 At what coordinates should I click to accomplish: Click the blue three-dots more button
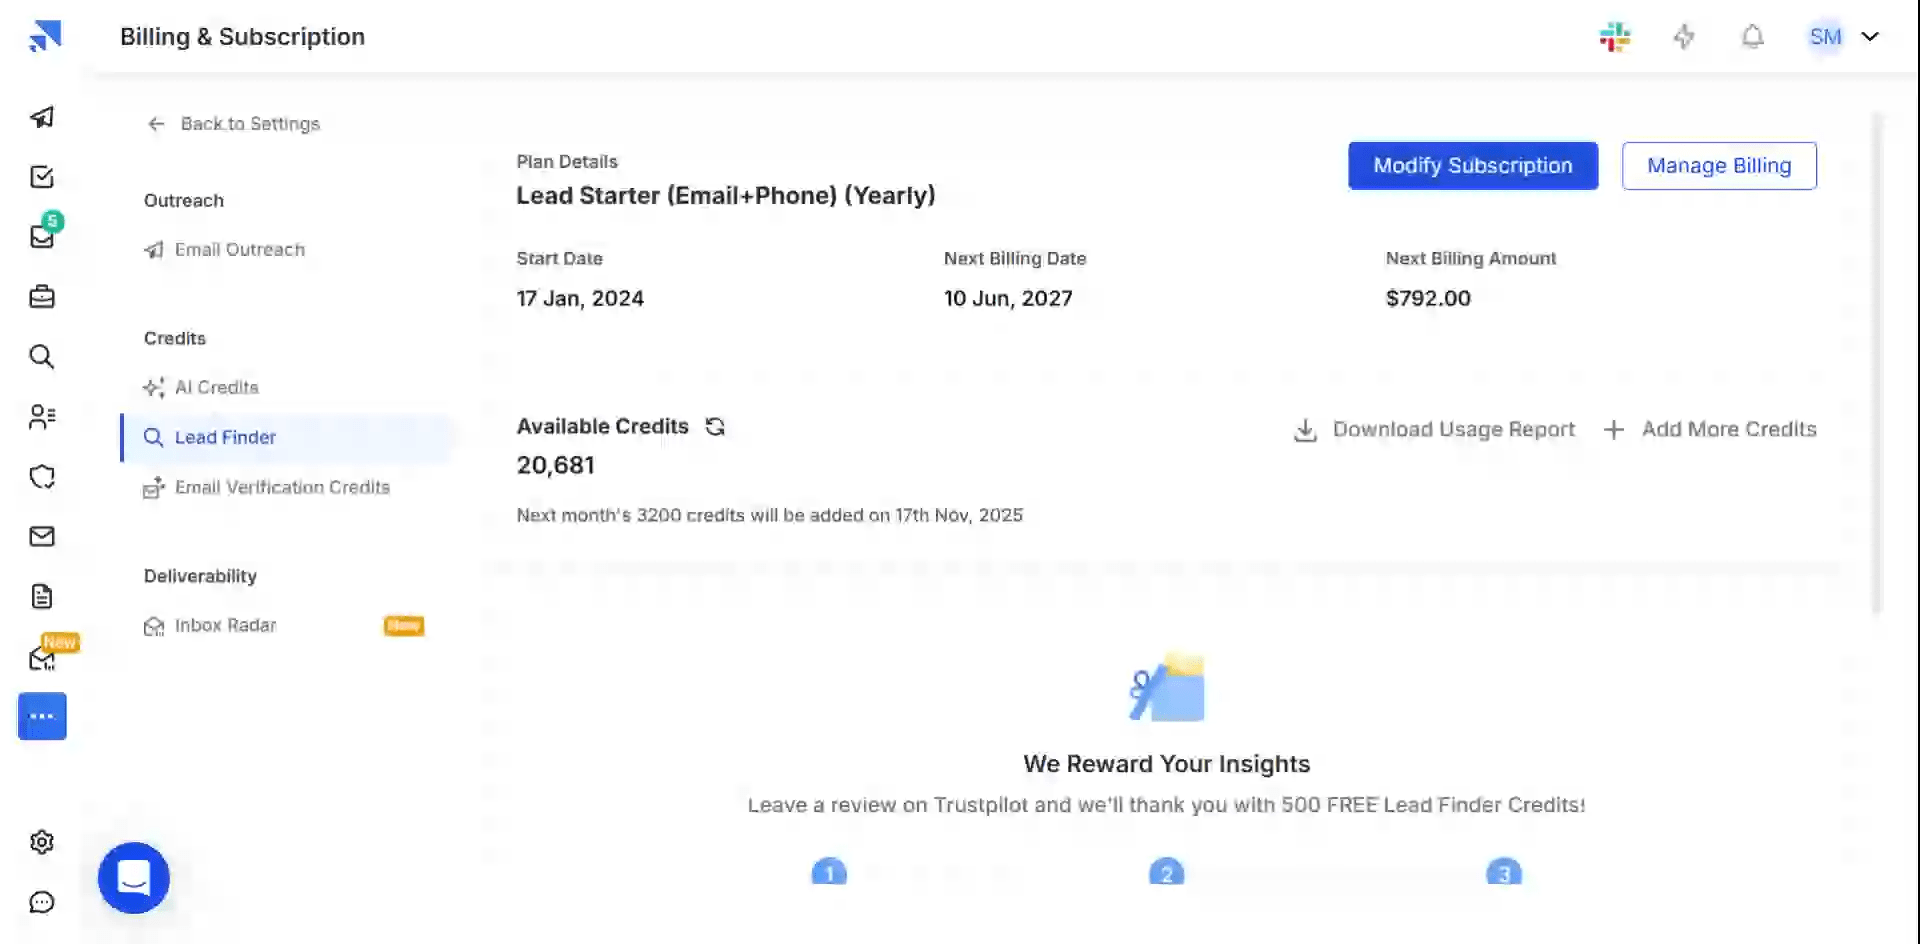pyautogui.click(x=42, y=716)
